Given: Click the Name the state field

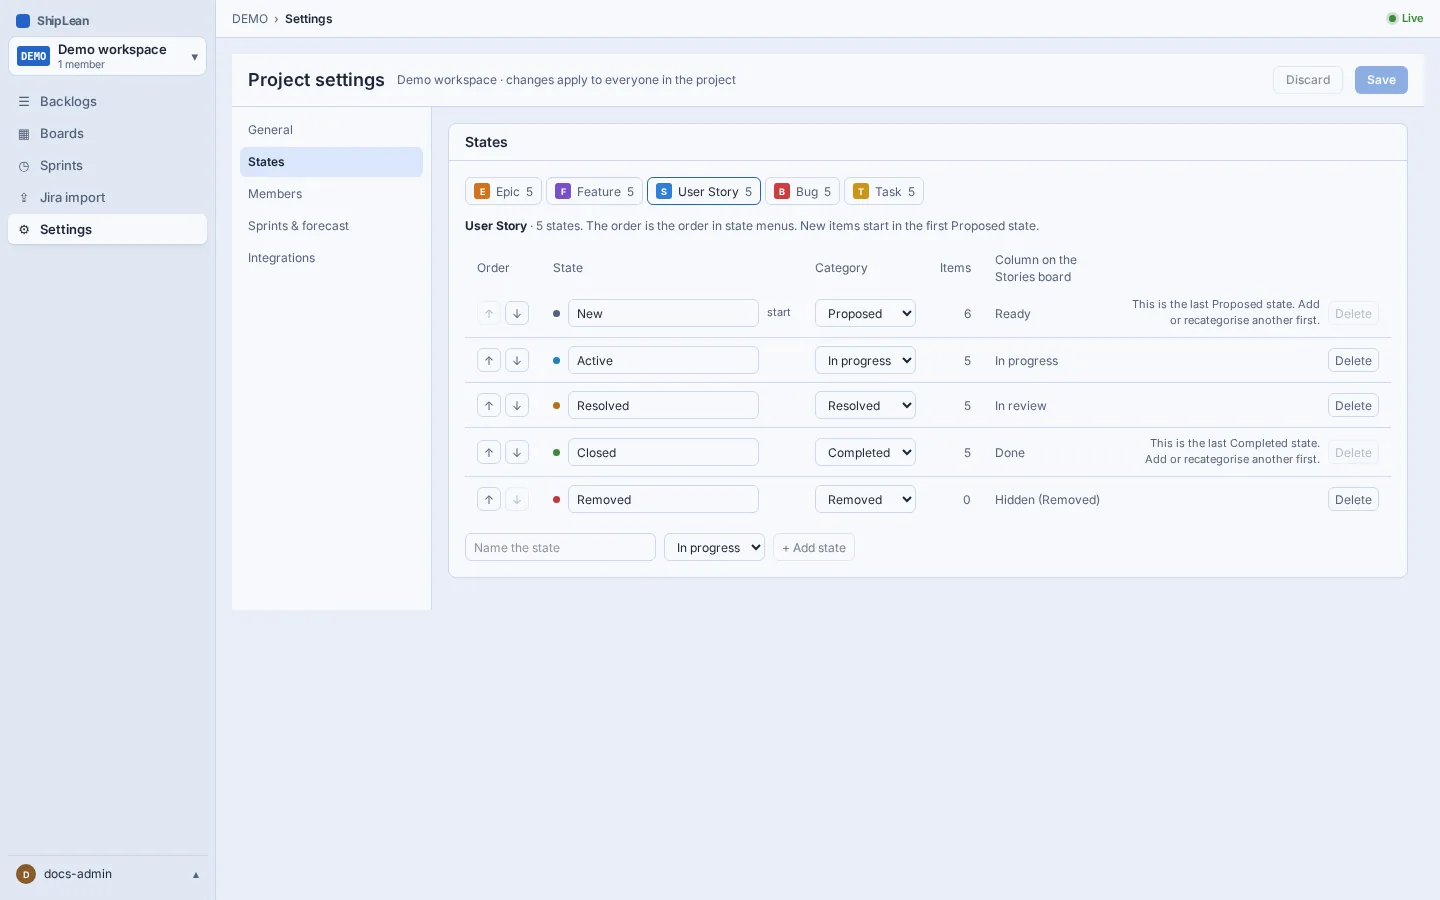Looking at the screenshot, I should point(560,547).
